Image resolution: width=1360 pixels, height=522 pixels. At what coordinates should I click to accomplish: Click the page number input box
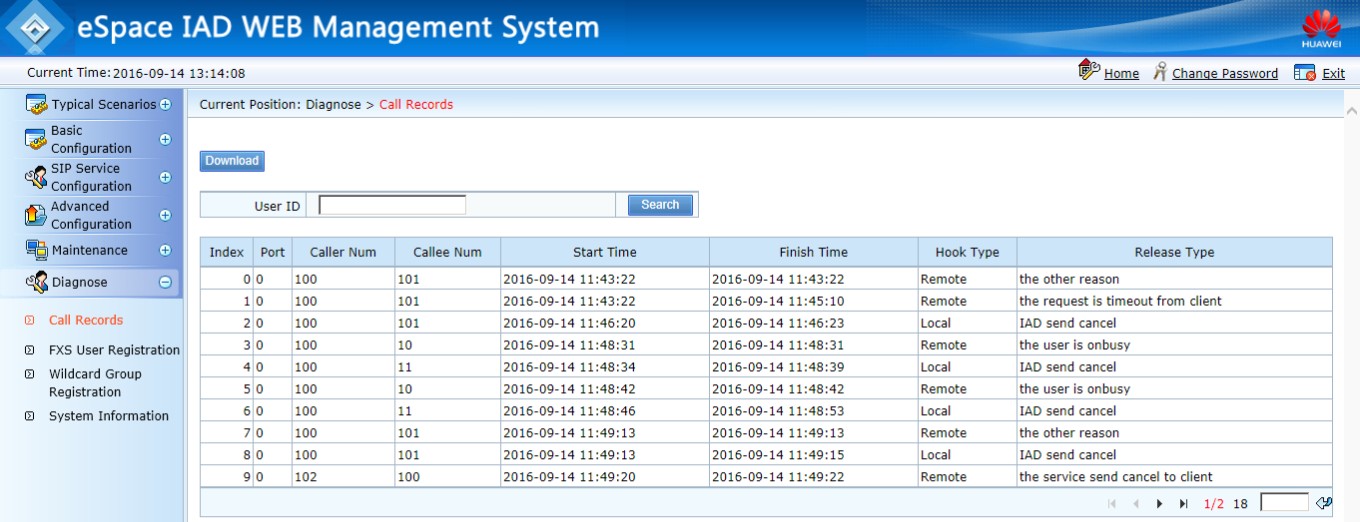click(1284, 503)
